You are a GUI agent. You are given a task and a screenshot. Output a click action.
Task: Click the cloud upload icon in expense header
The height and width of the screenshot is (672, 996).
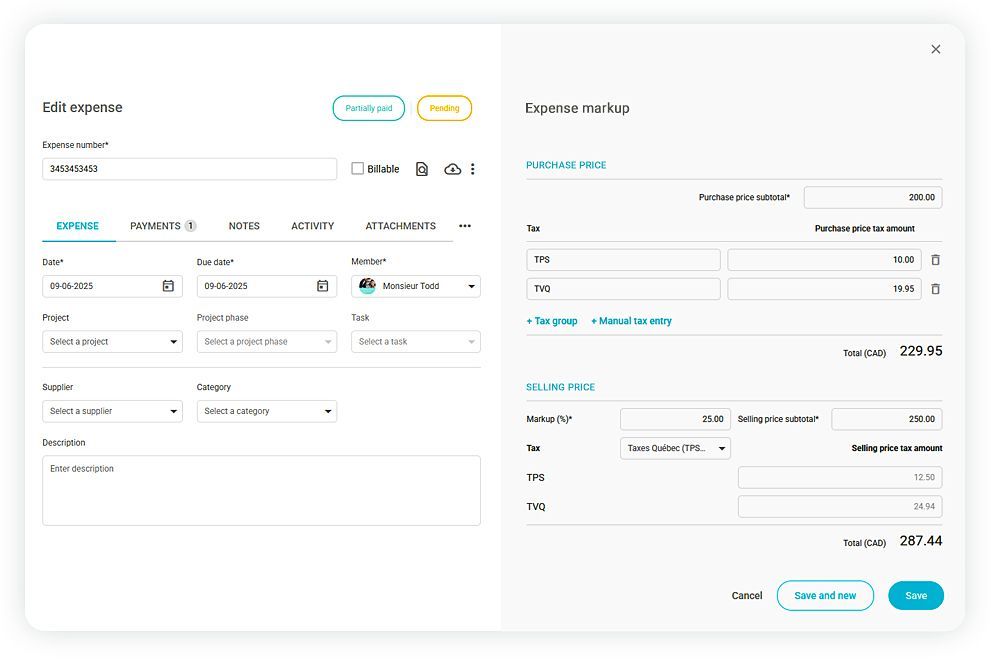pos(452,168)
